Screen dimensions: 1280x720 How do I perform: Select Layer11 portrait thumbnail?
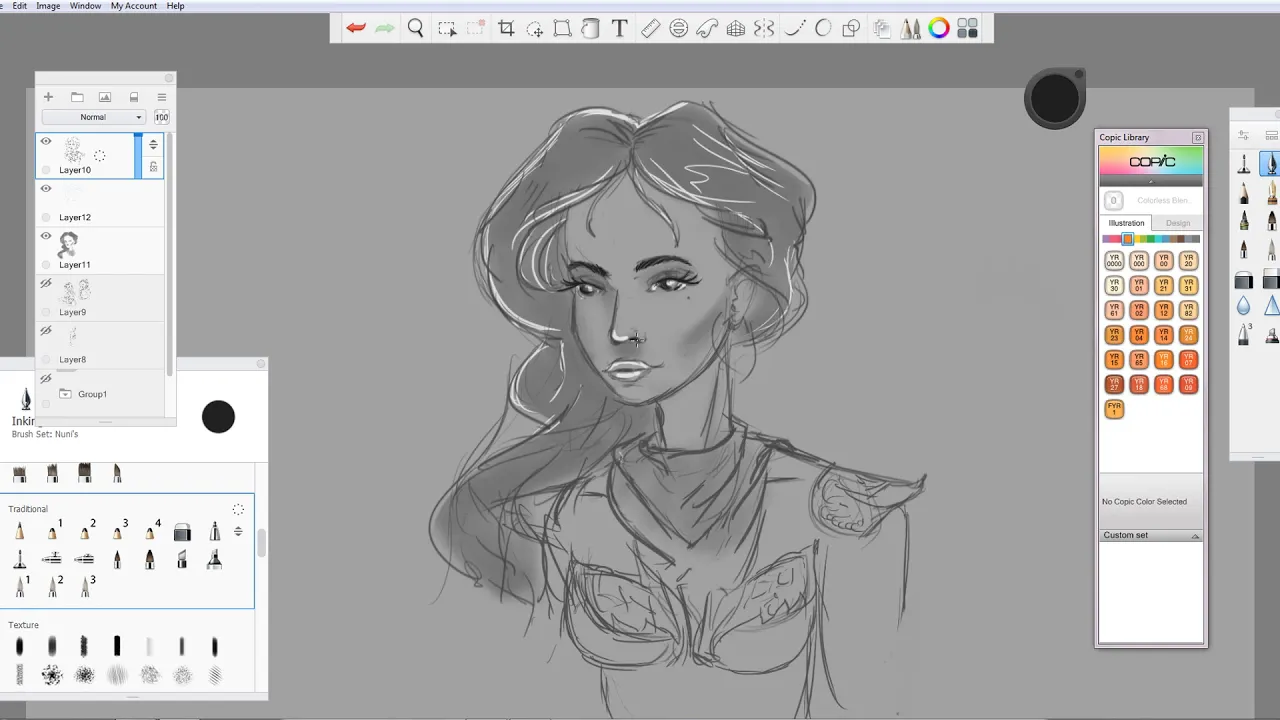[68, 244]
